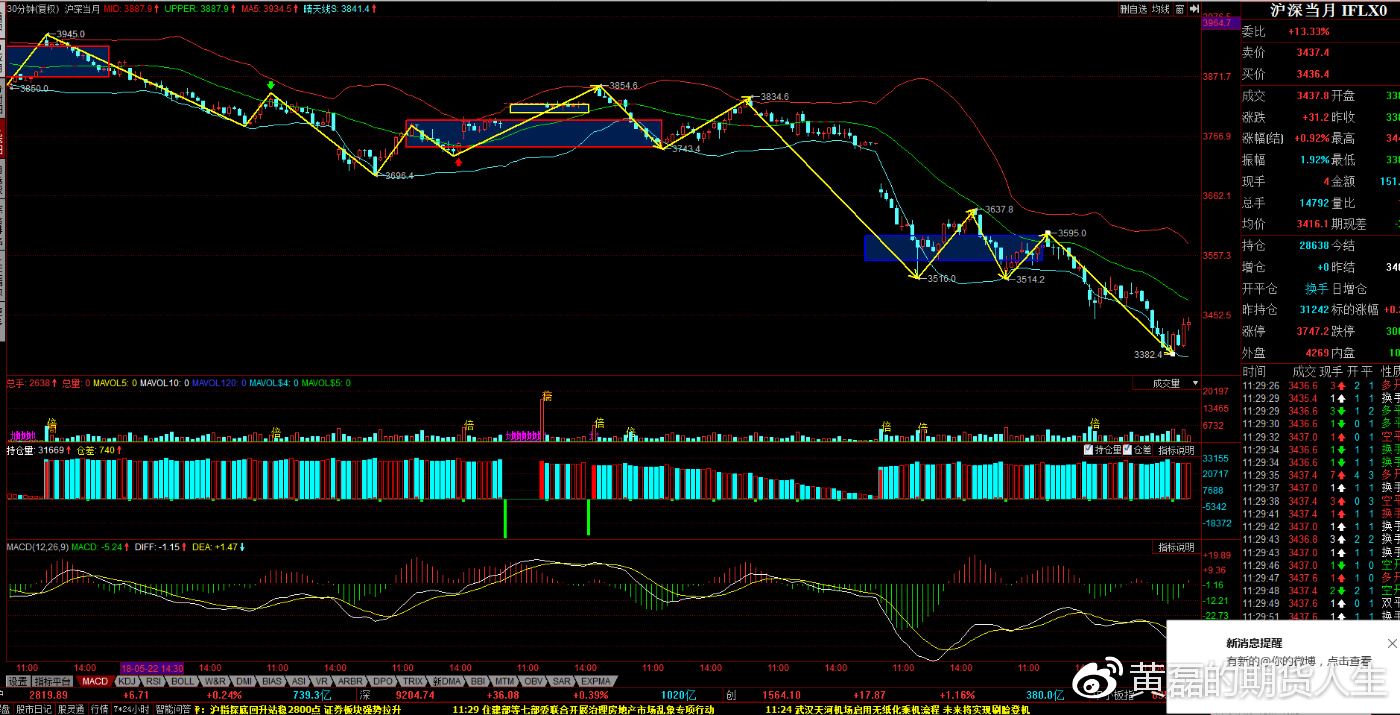Switch to the TRIX indicator tab
The image size is (1400, 715).
(x=413, y=681)
